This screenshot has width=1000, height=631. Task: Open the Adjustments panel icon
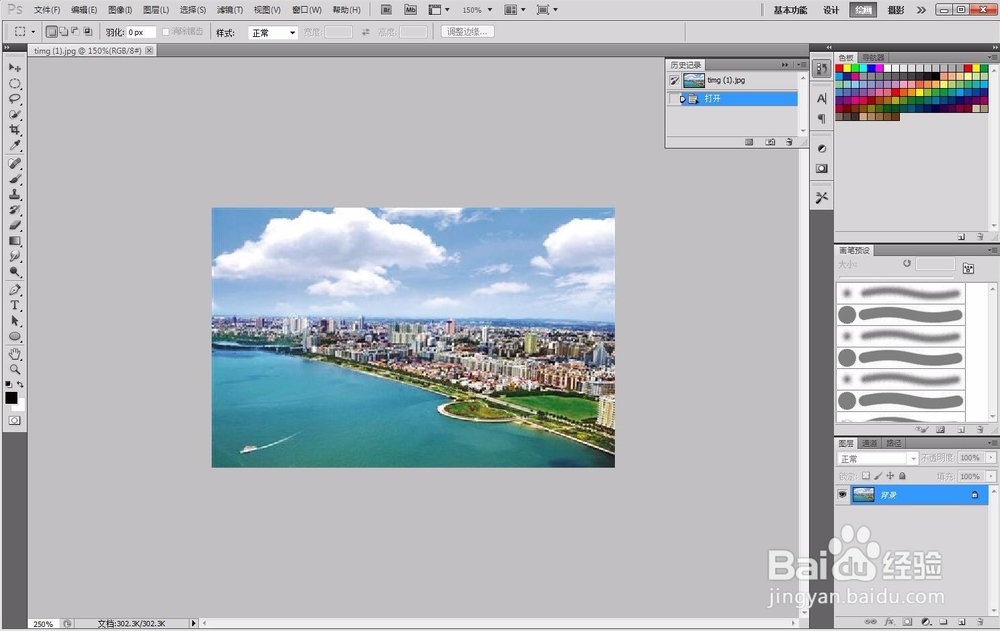821,148
